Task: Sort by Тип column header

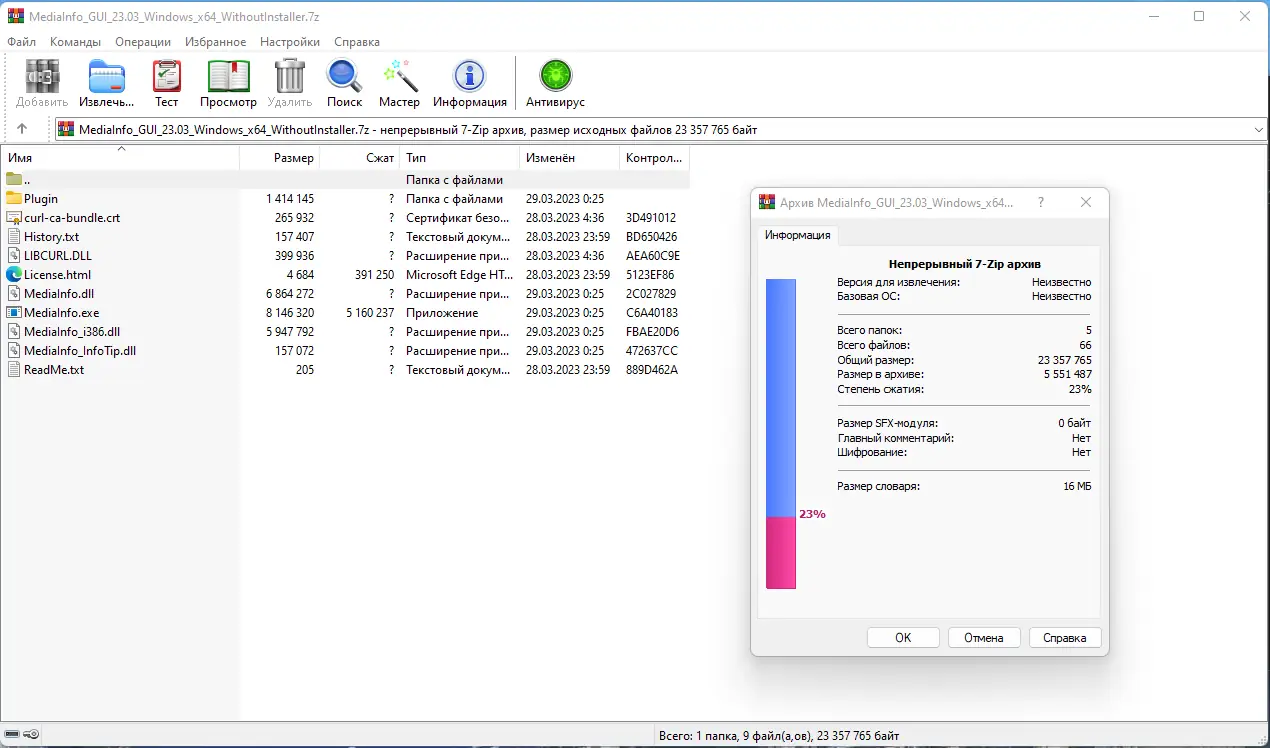Action: click(x=460, y=158)
